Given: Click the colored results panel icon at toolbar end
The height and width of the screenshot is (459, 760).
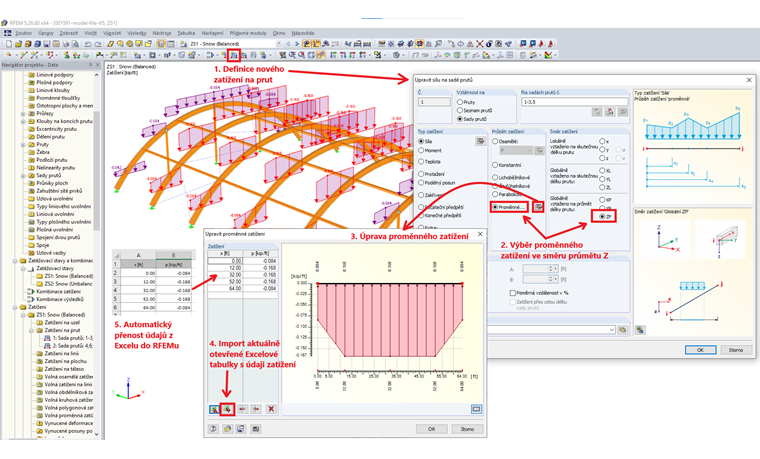Looking at the screenshot, I should pyautogui.click(x=548, y=55).
